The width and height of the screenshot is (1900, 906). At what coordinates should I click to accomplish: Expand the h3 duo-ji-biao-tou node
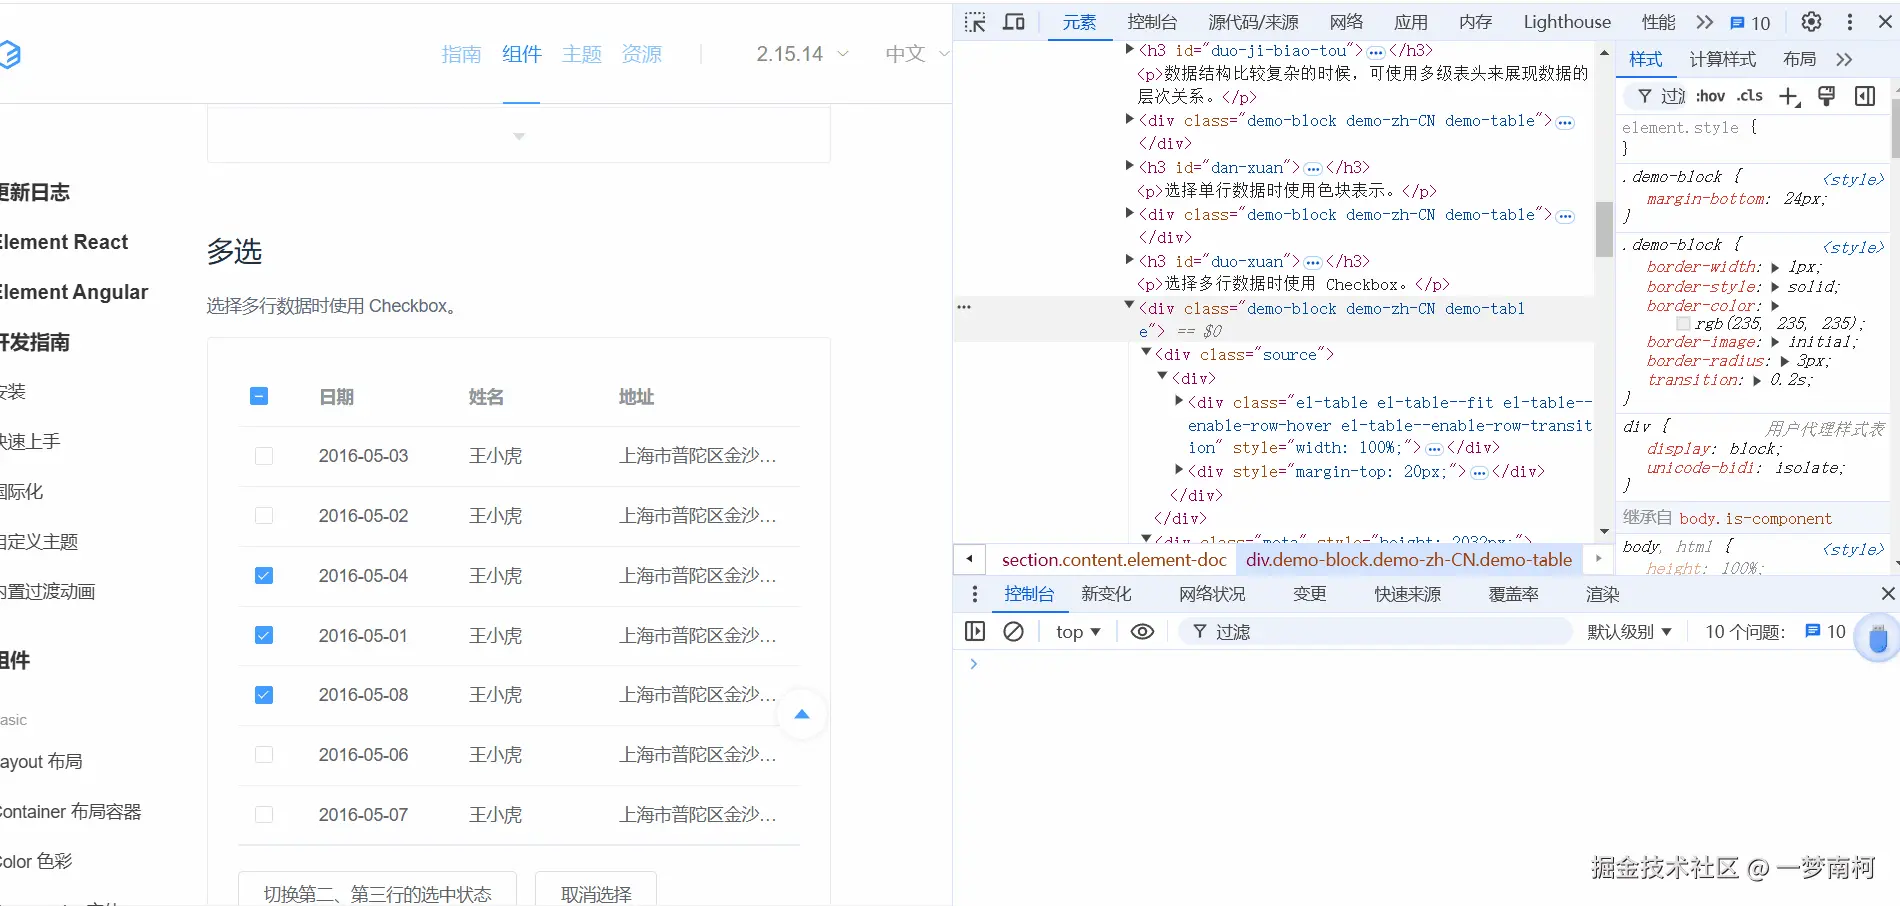(x=1130, y=49)
